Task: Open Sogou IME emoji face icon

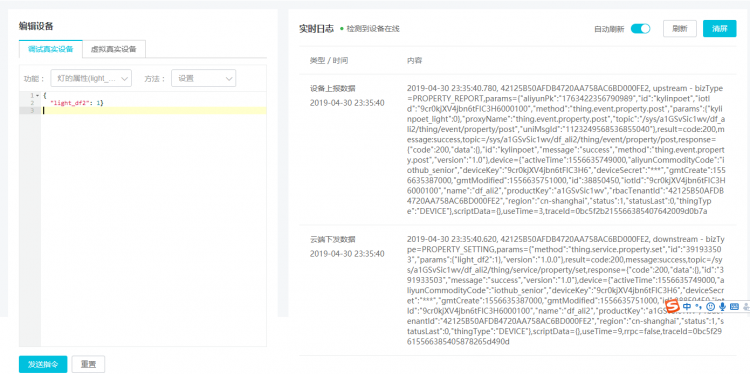Action: point(711,307)
